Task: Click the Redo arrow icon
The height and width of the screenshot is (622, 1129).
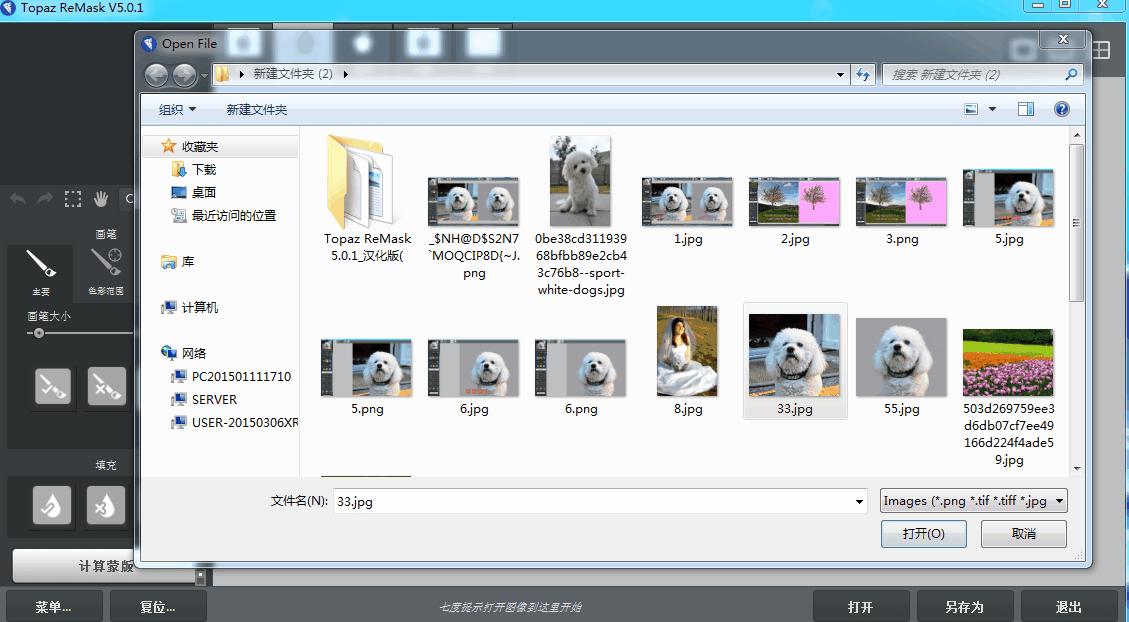Action: point(44,198)
